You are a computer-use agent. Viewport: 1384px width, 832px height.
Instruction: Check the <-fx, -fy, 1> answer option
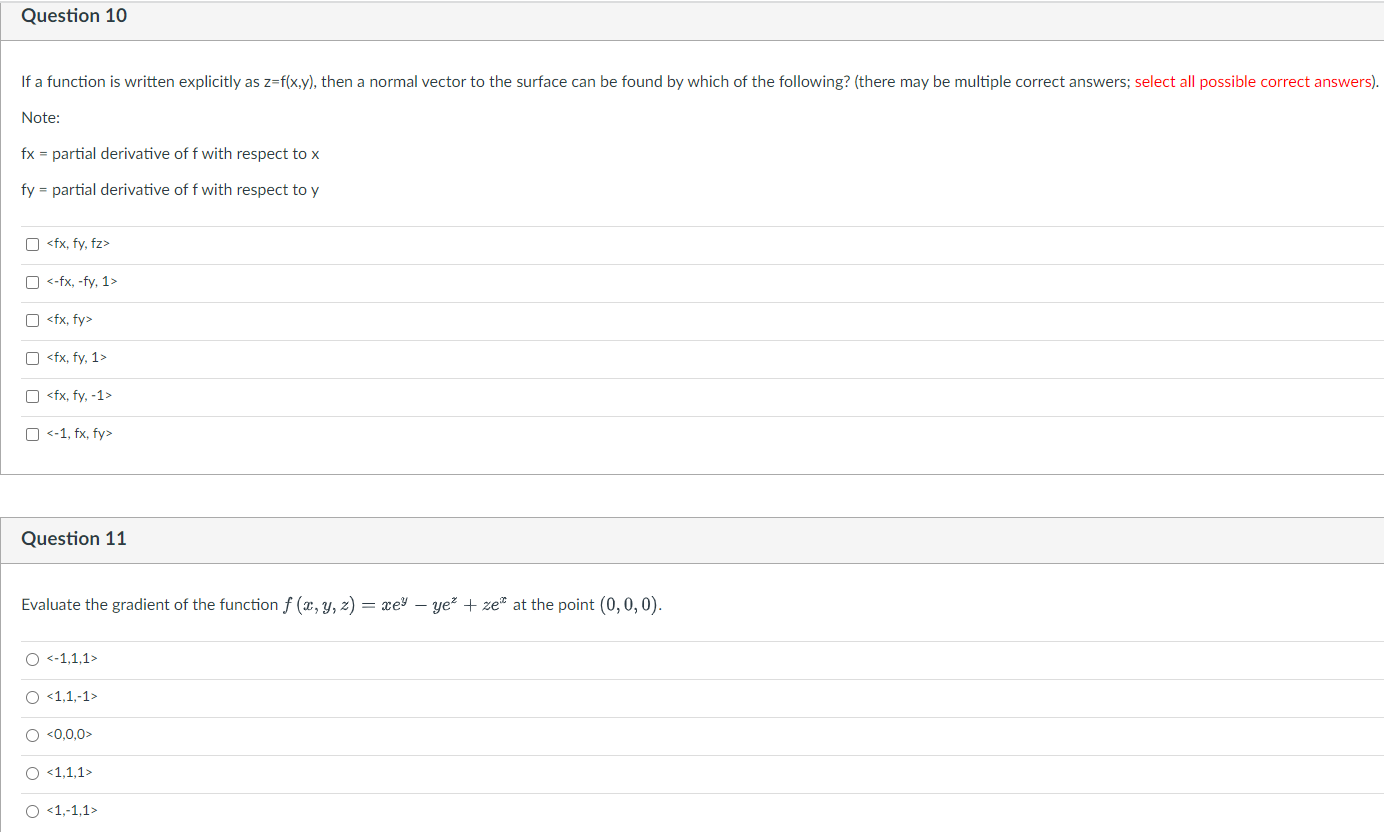pyautogui.click(x=31, y=281)
